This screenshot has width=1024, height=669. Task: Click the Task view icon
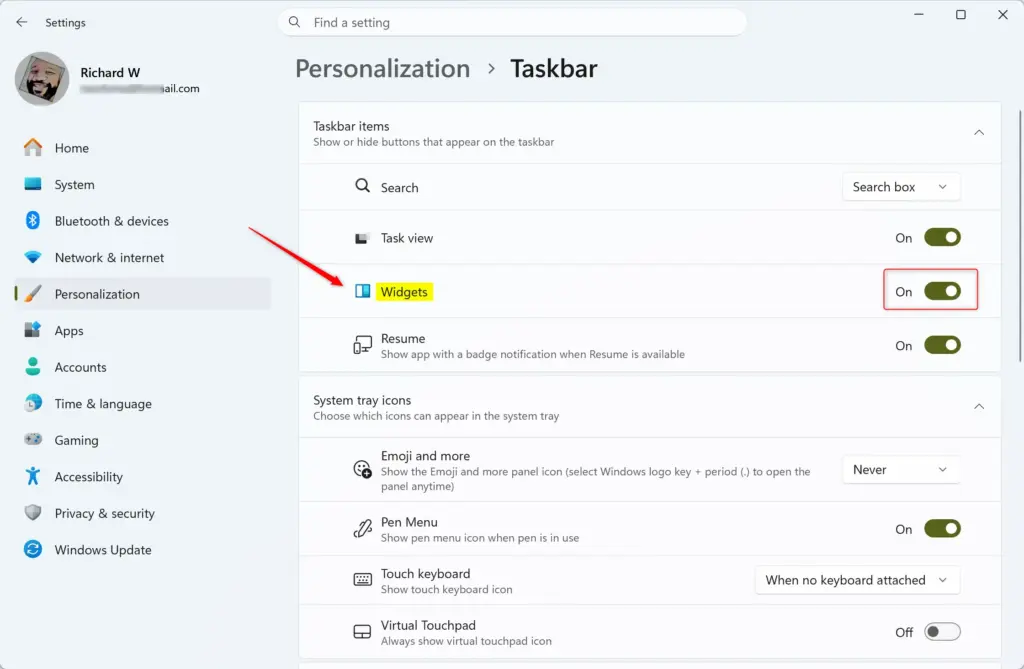coord(362,238)
